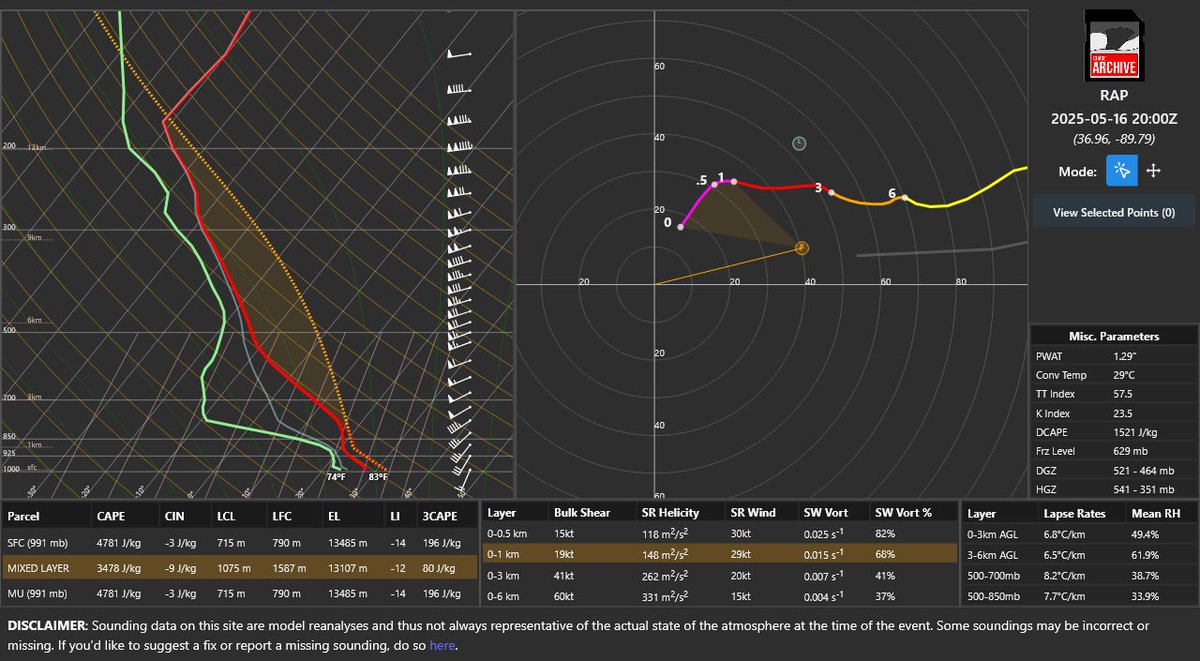
Task: Click the 3CAPE column header
Action: pos(438,516)
